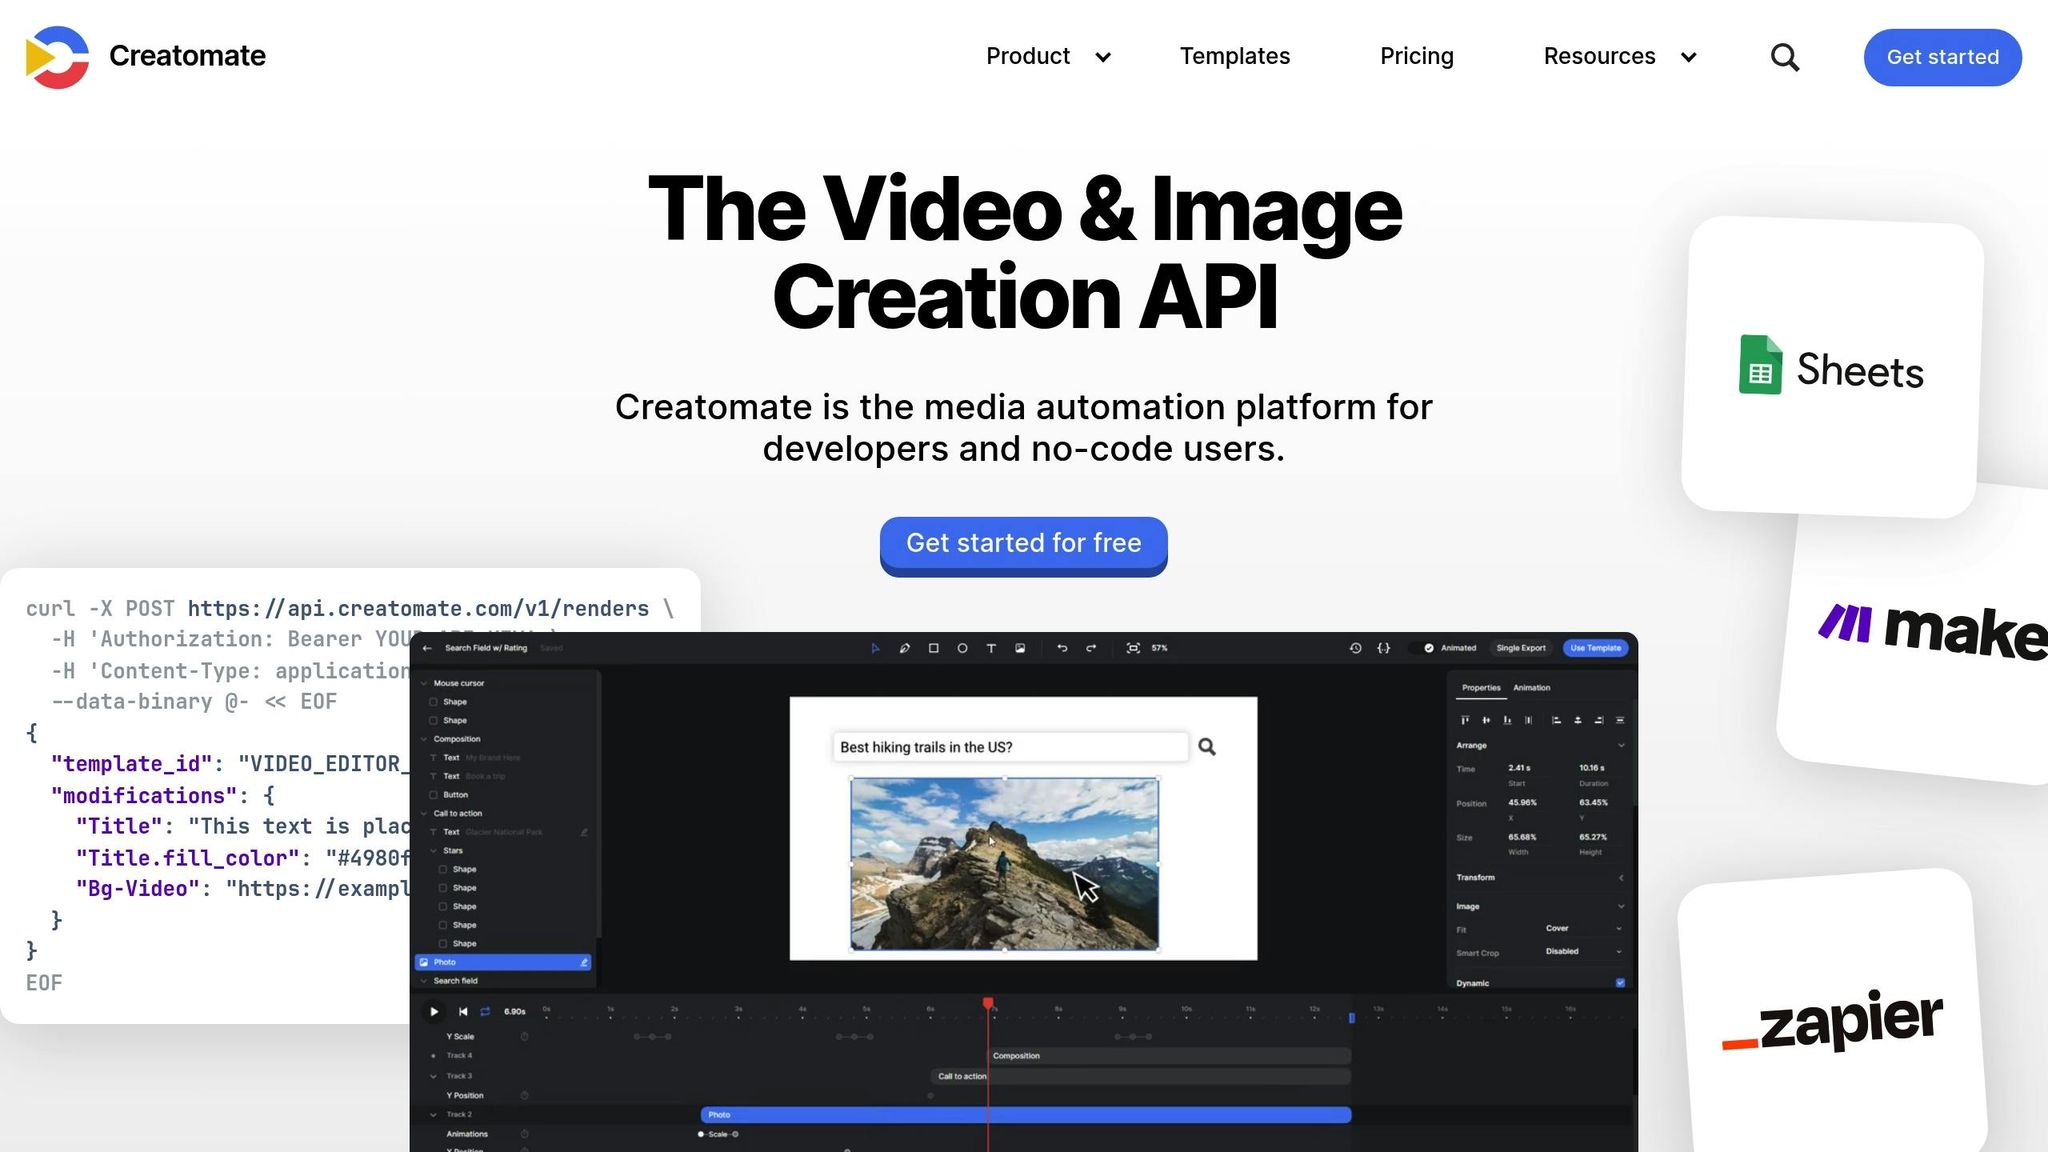2048x1152 pixels.
Task: Collapse Track 2 in the timeline
Action: [x=433, y=1114]
